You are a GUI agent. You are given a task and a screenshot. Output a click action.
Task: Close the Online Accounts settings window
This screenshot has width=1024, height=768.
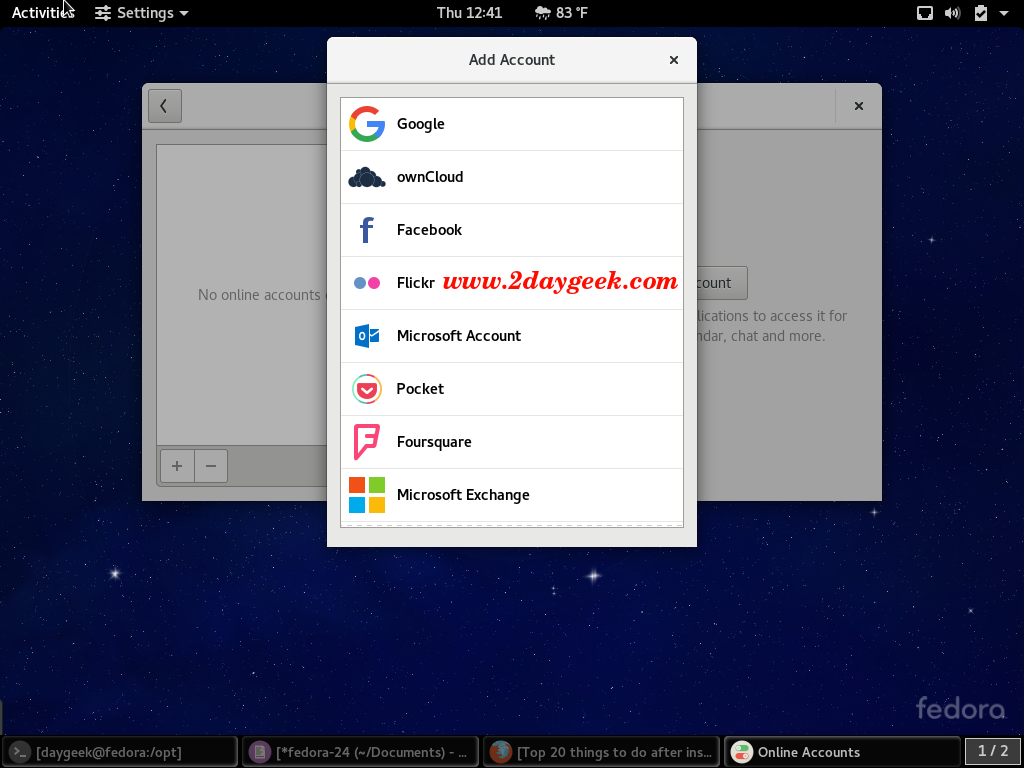click(859, 106)
